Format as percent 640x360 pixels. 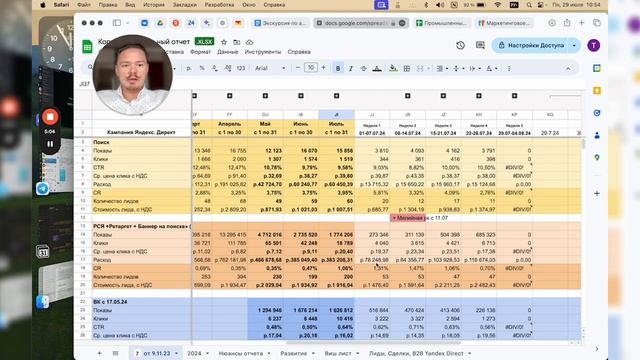tap(202, 68)
